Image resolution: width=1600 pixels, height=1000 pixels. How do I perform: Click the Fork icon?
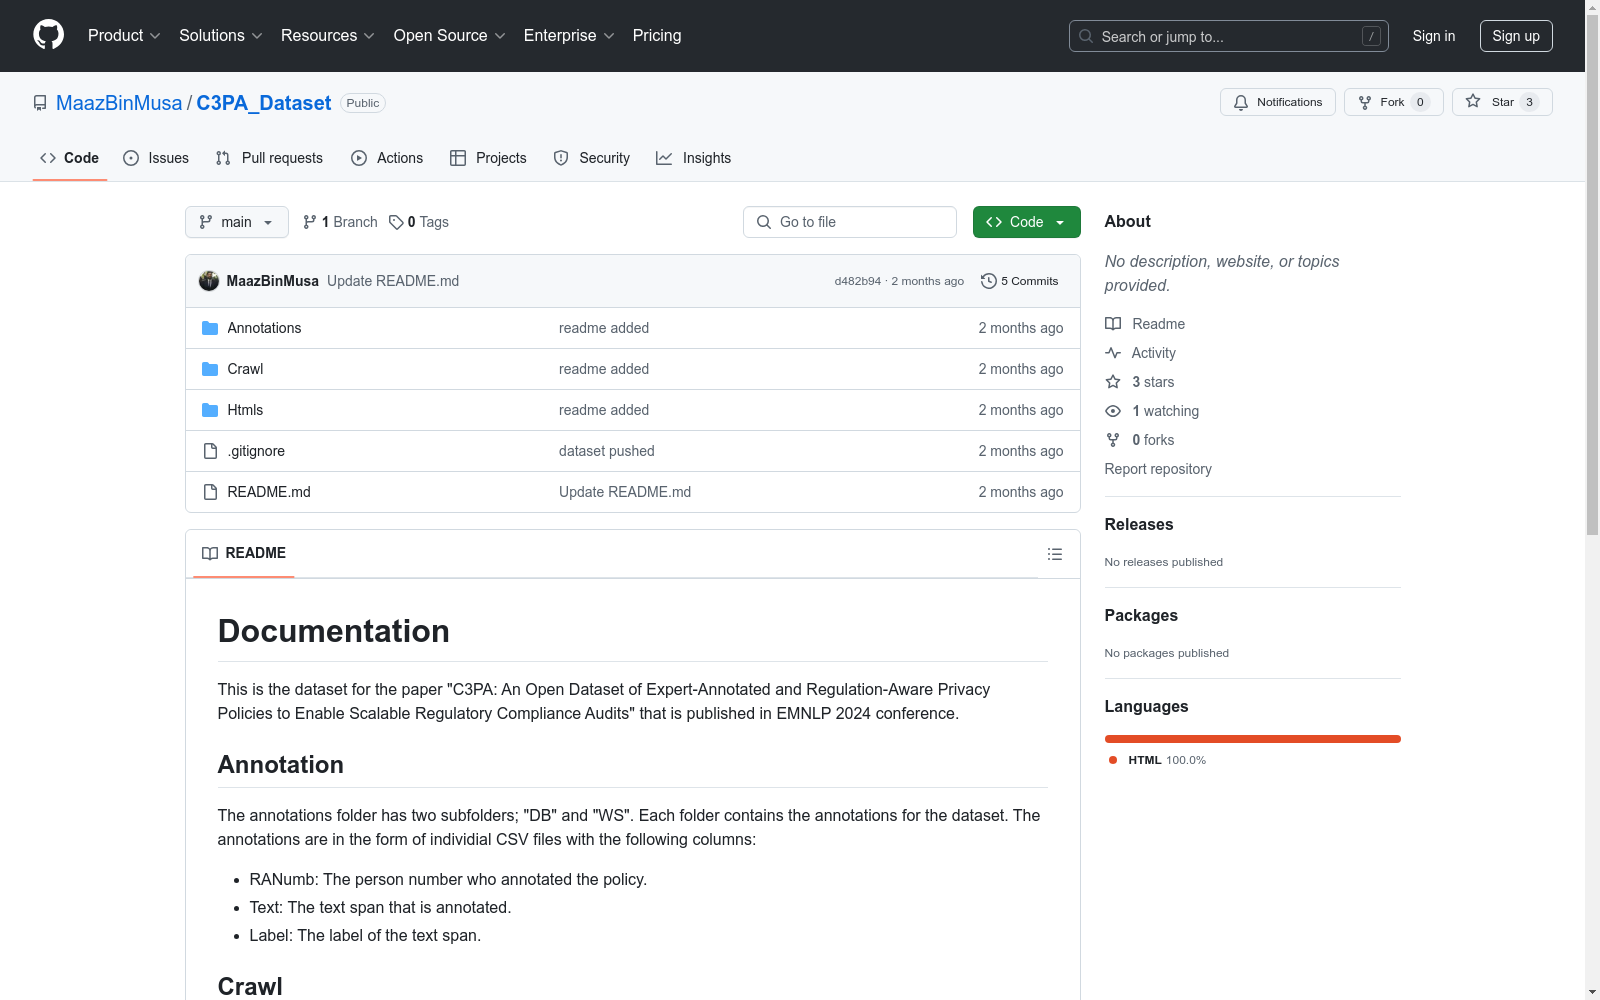click(1365, 102)
